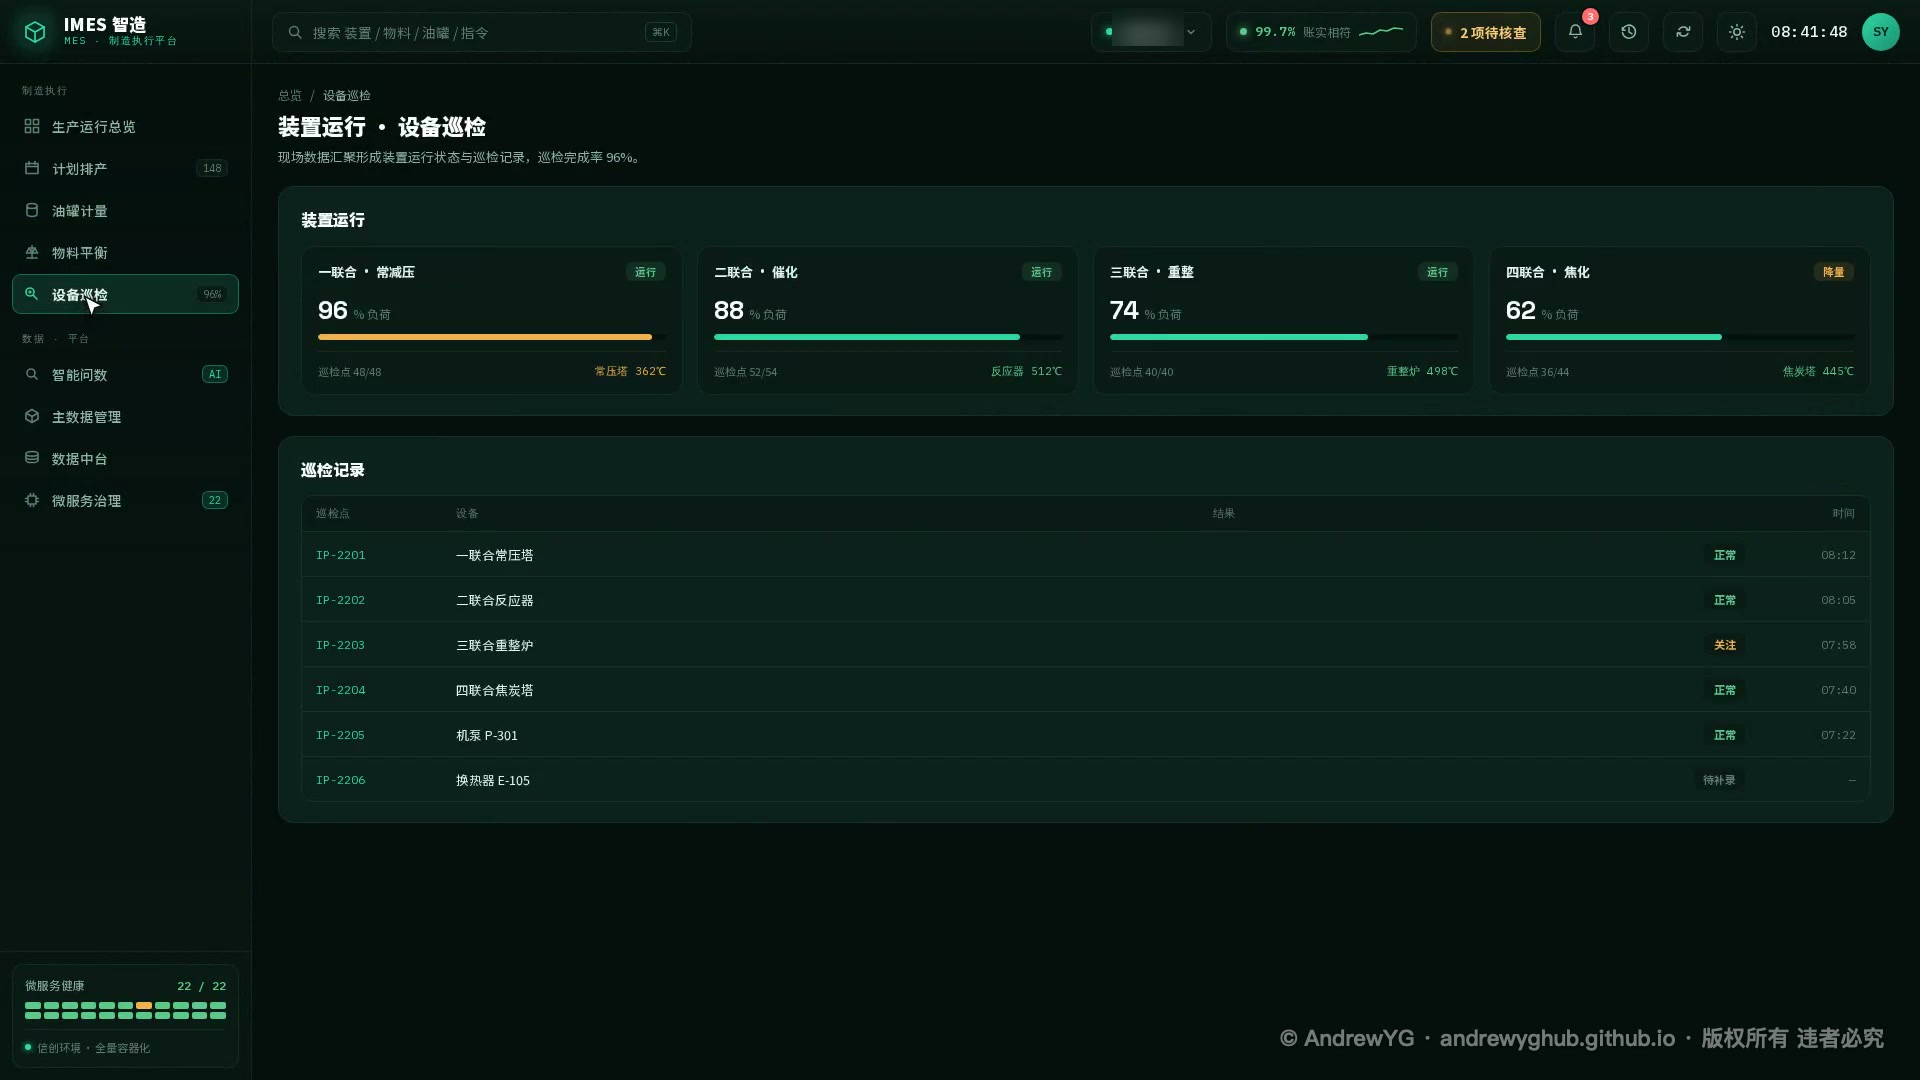Click the refresh icon in top bar
The width and height of the screenshot is (1920, 1080).
point(1683,32)
